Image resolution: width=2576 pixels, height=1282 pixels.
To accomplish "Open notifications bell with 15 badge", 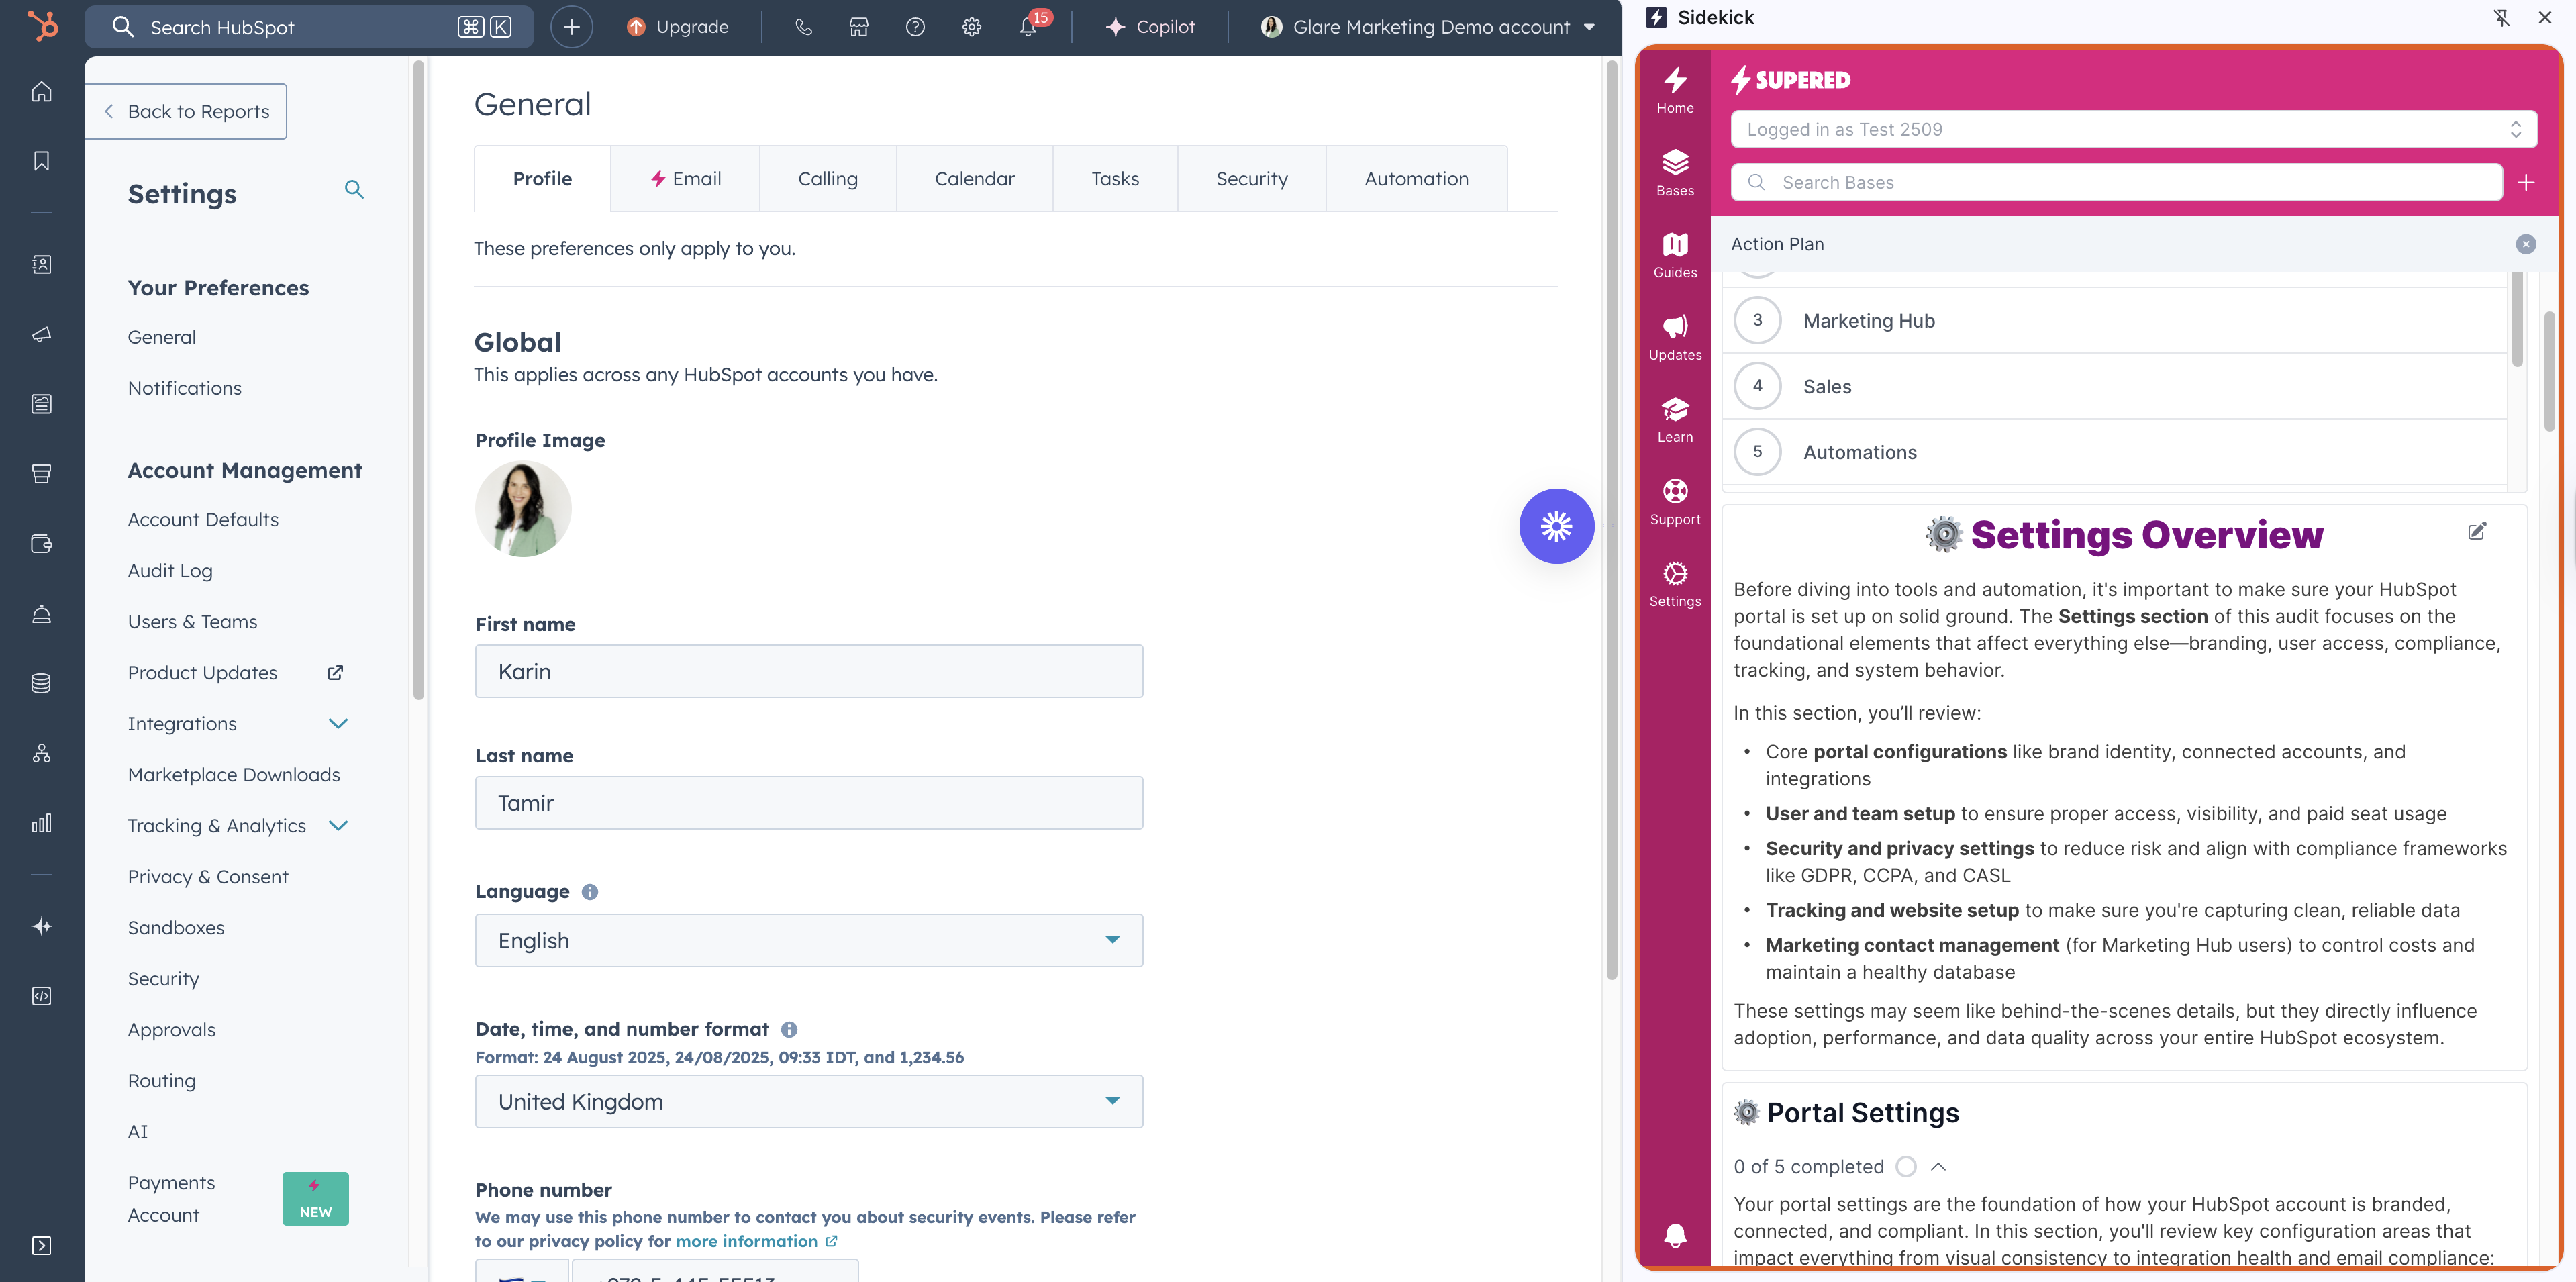I will [1030, 26].
